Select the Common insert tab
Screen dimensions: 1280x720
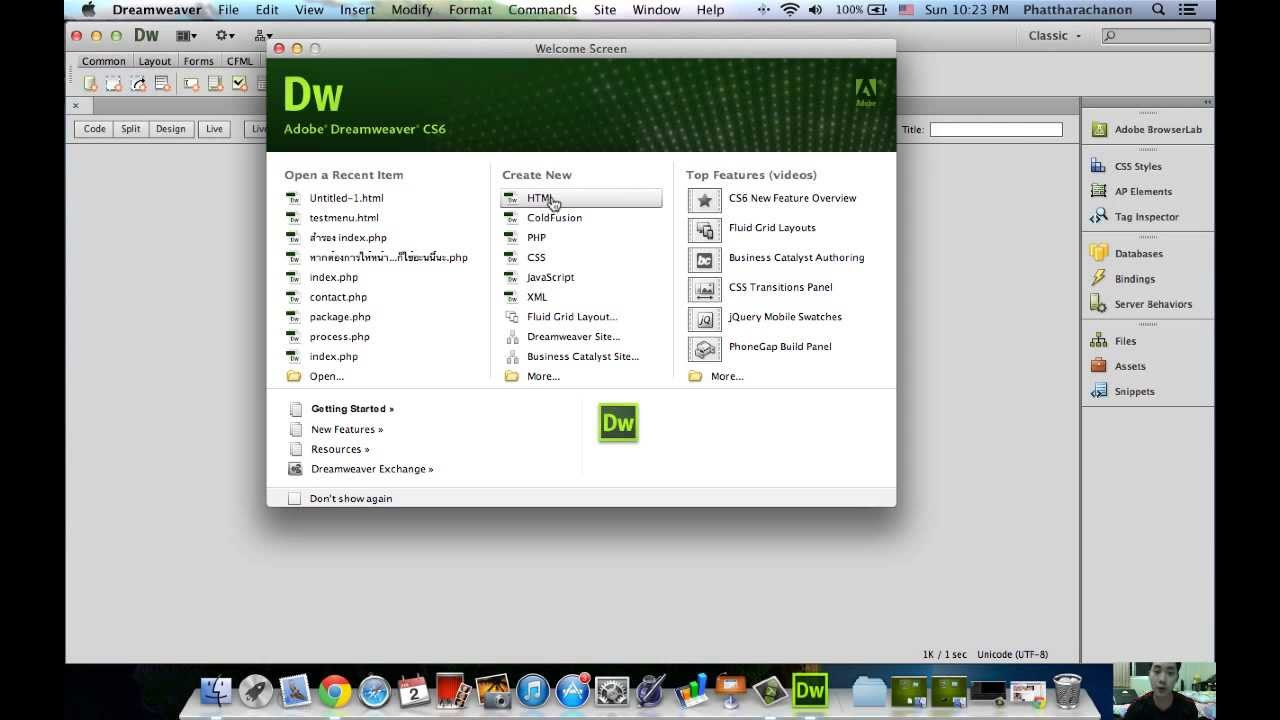click(x=104, y=61)
